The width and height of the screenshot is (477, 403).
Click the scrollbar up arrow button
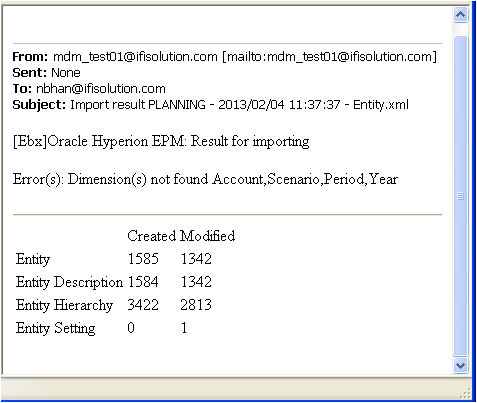460,15
